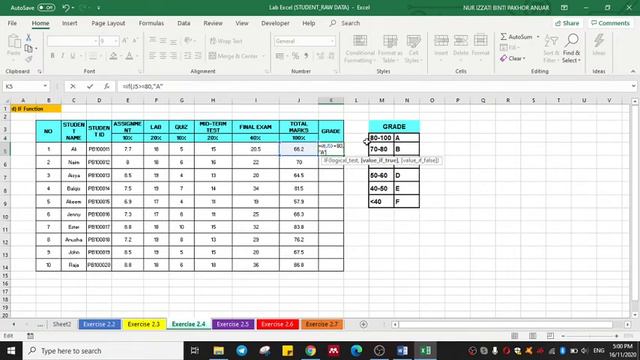640x360 pixels.
Task: Switch to Exercise 2.5 sheet tab
Action: point(233,324)
